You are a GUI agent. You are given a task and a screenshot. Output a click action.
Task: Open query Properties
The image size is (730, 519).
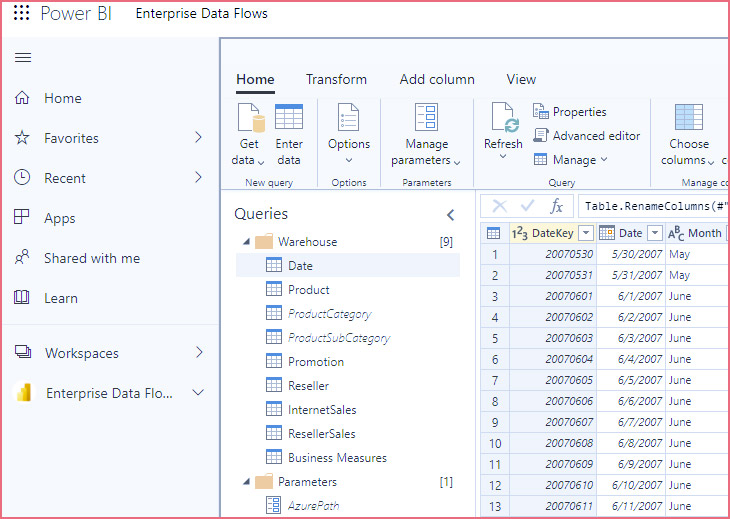point(569,112)
